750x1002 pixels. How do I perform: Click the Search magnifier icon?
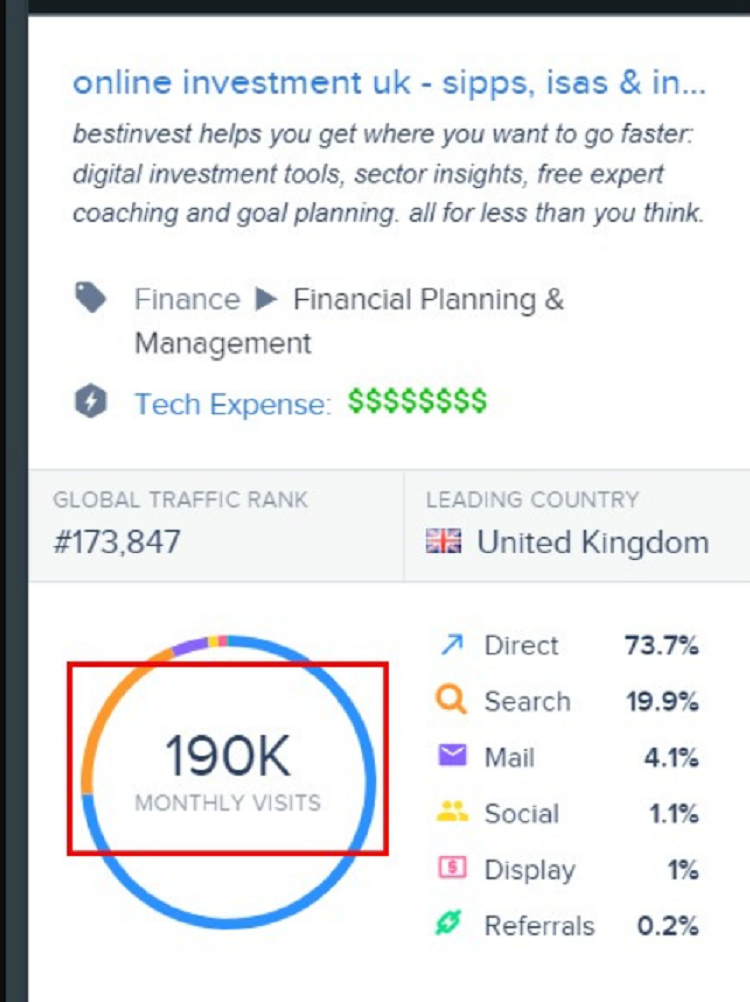tap(452, 700)
